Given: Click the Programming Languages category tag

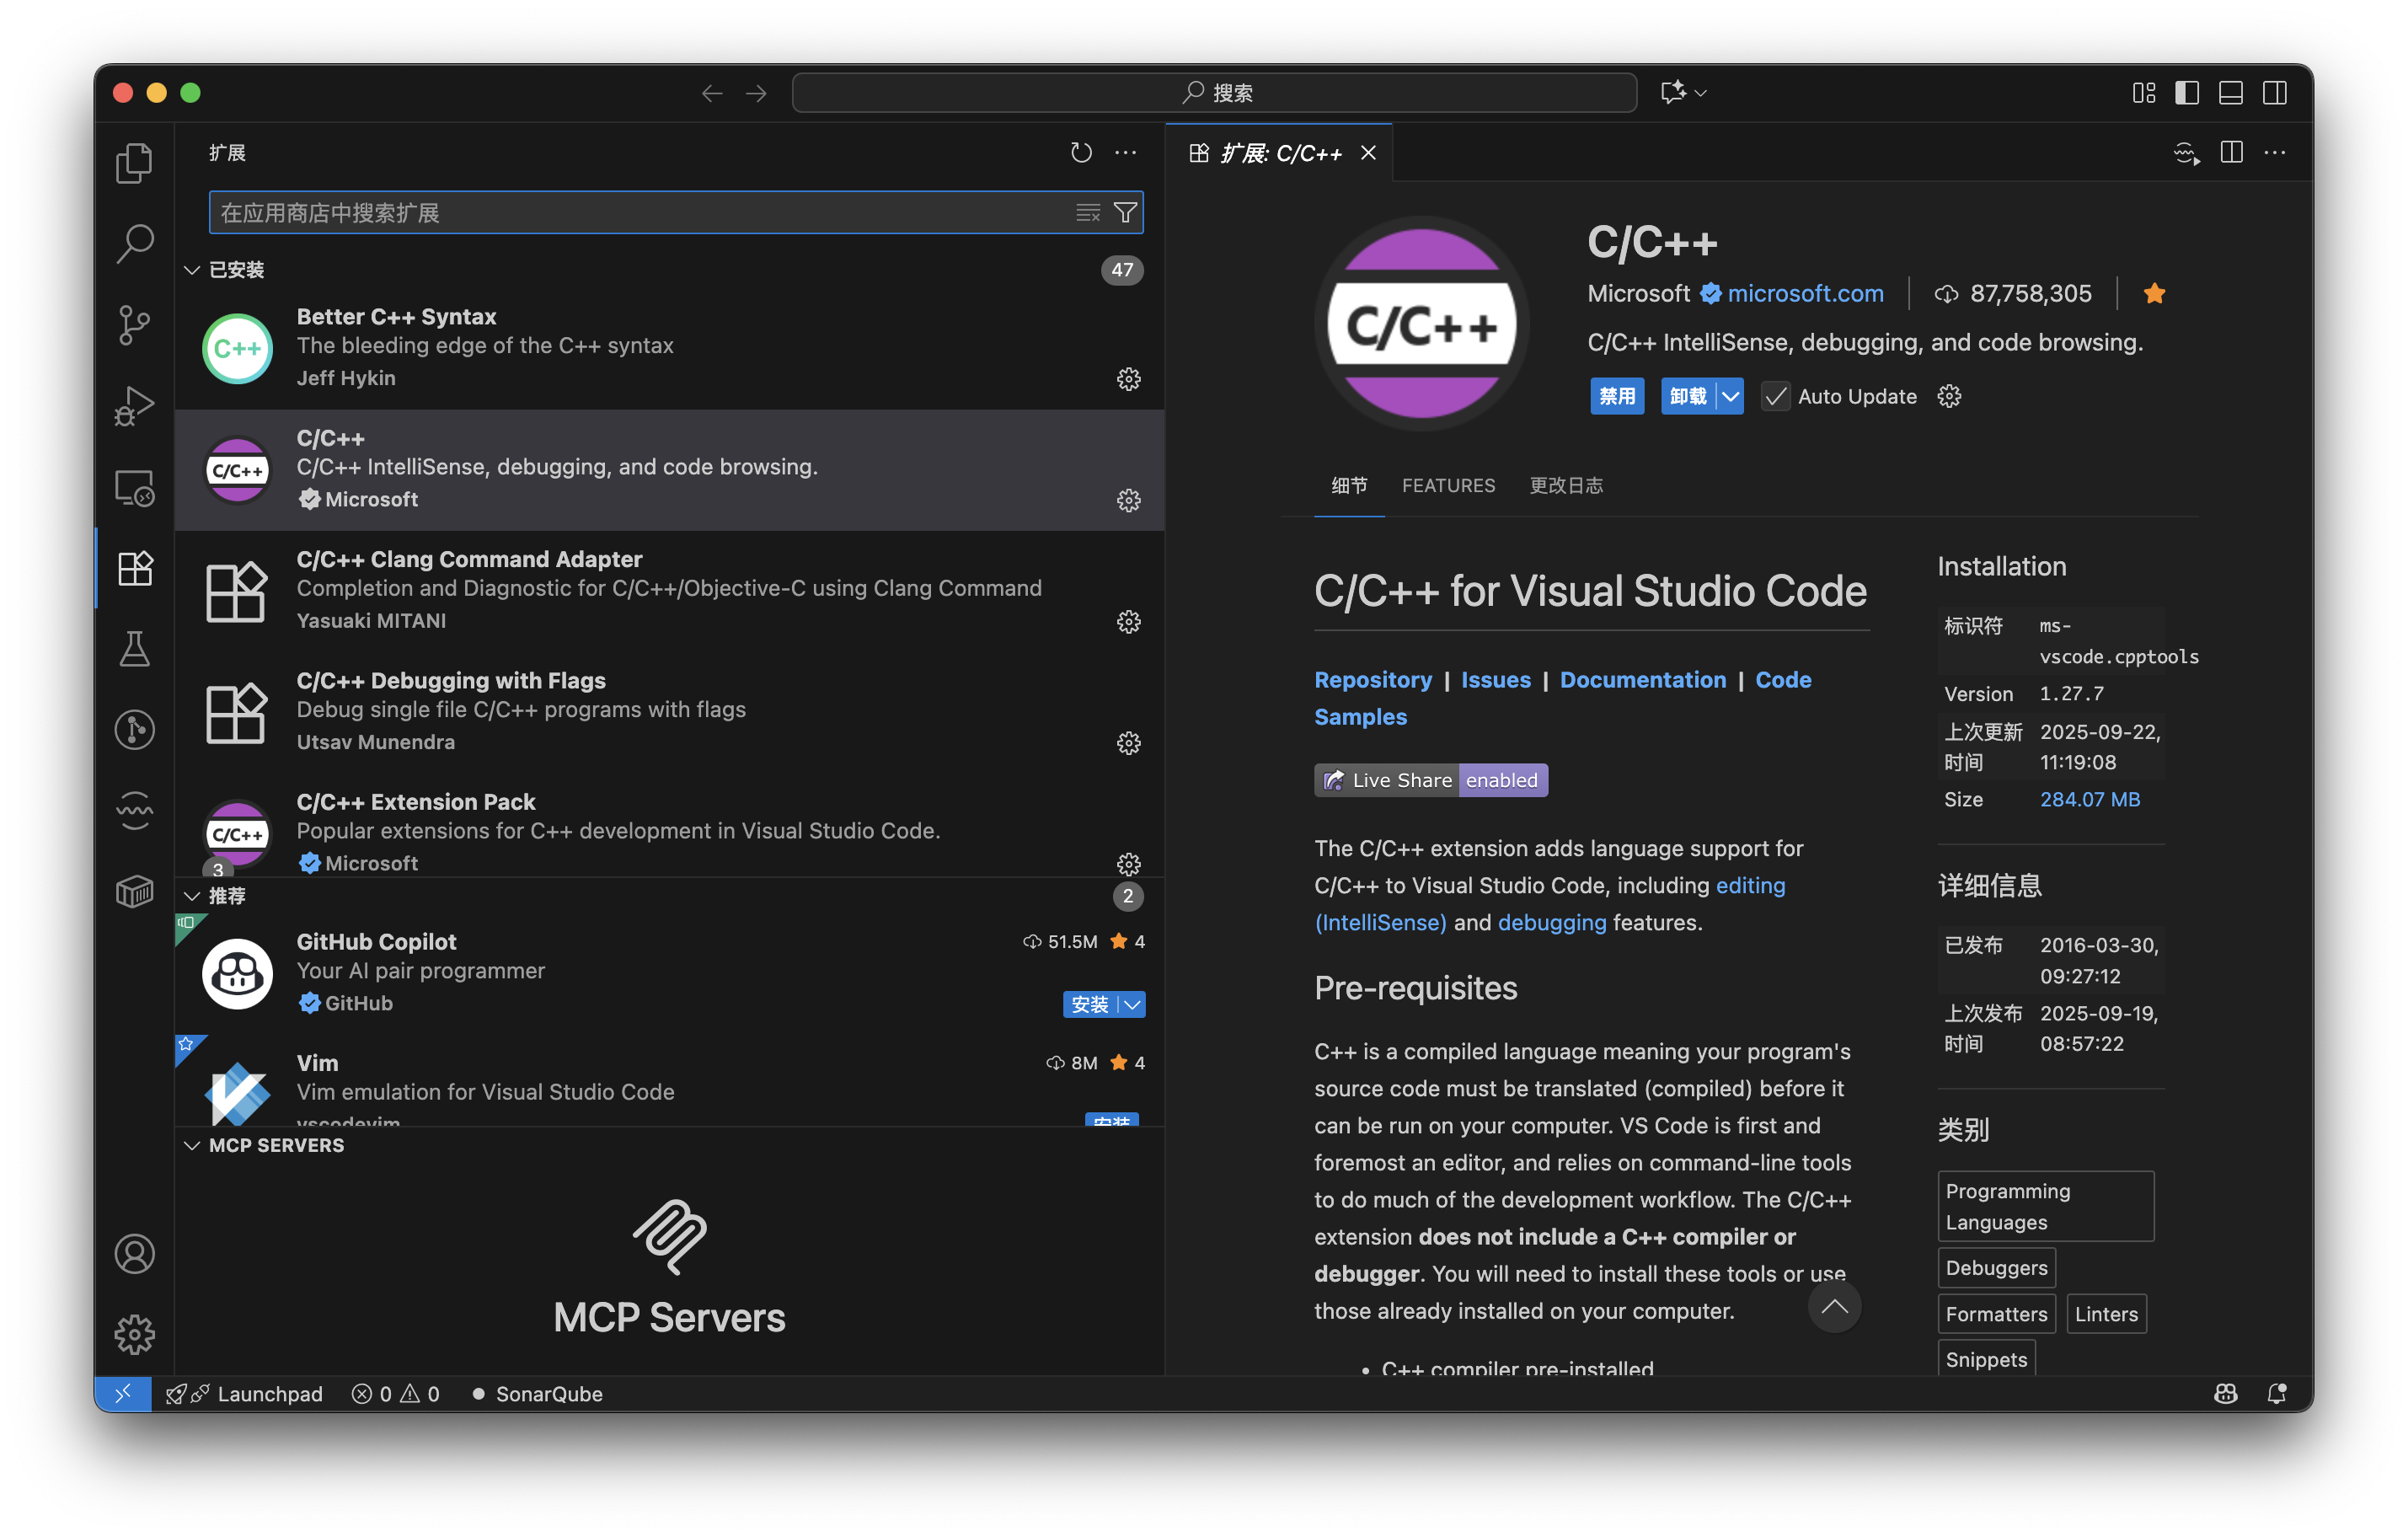Looking at the screenshot, I should pyautogui.click(x=2045, y=1206).
